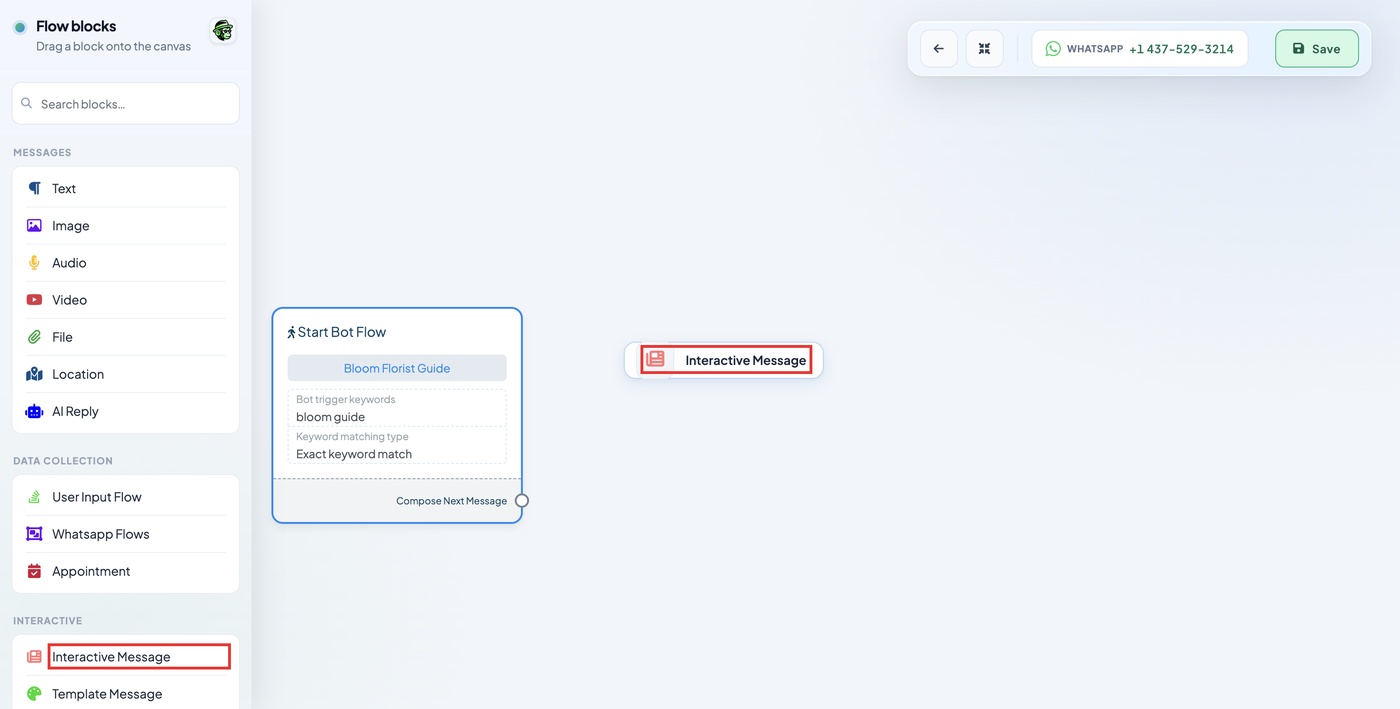This screenshot has height=709, width=1400.
Task: Focus the Search blocks field
Action: point(126,104)
